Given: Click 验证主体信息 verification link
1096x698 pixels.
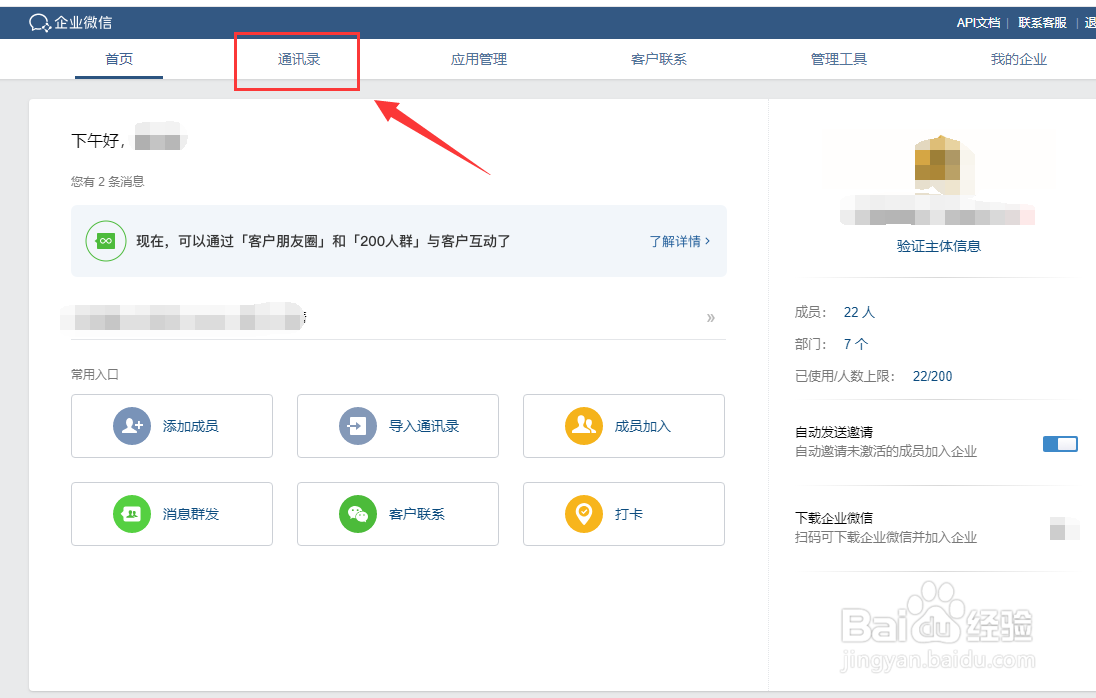Looking at the screenshot, I should 937,245.
